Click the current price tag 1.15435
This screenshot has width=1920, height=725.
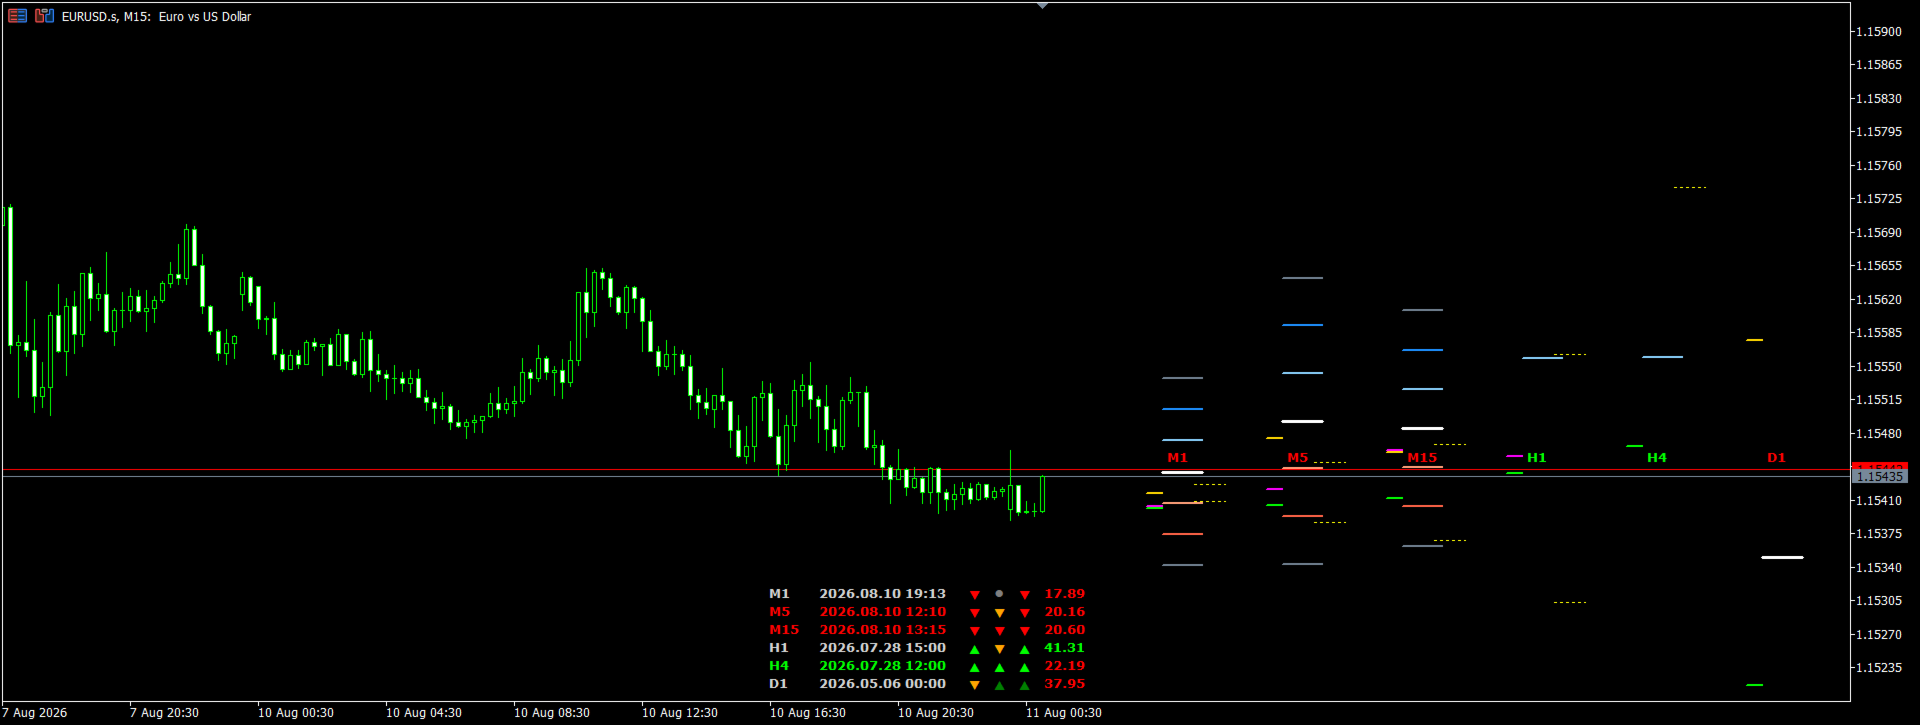point(1879,477)
